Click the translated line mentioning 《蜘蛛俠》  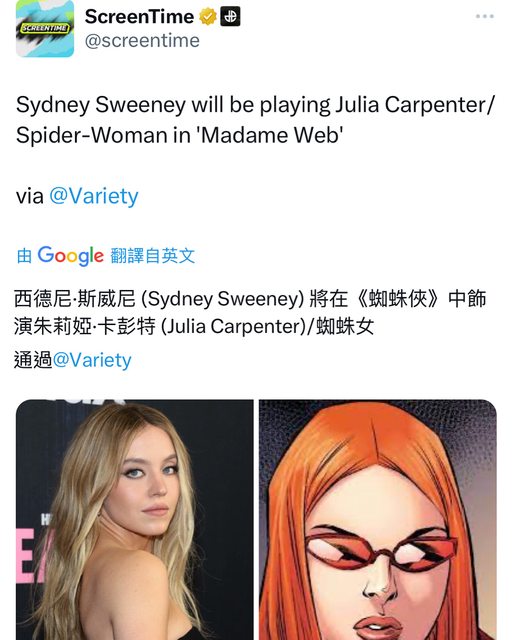coord(250,298)
